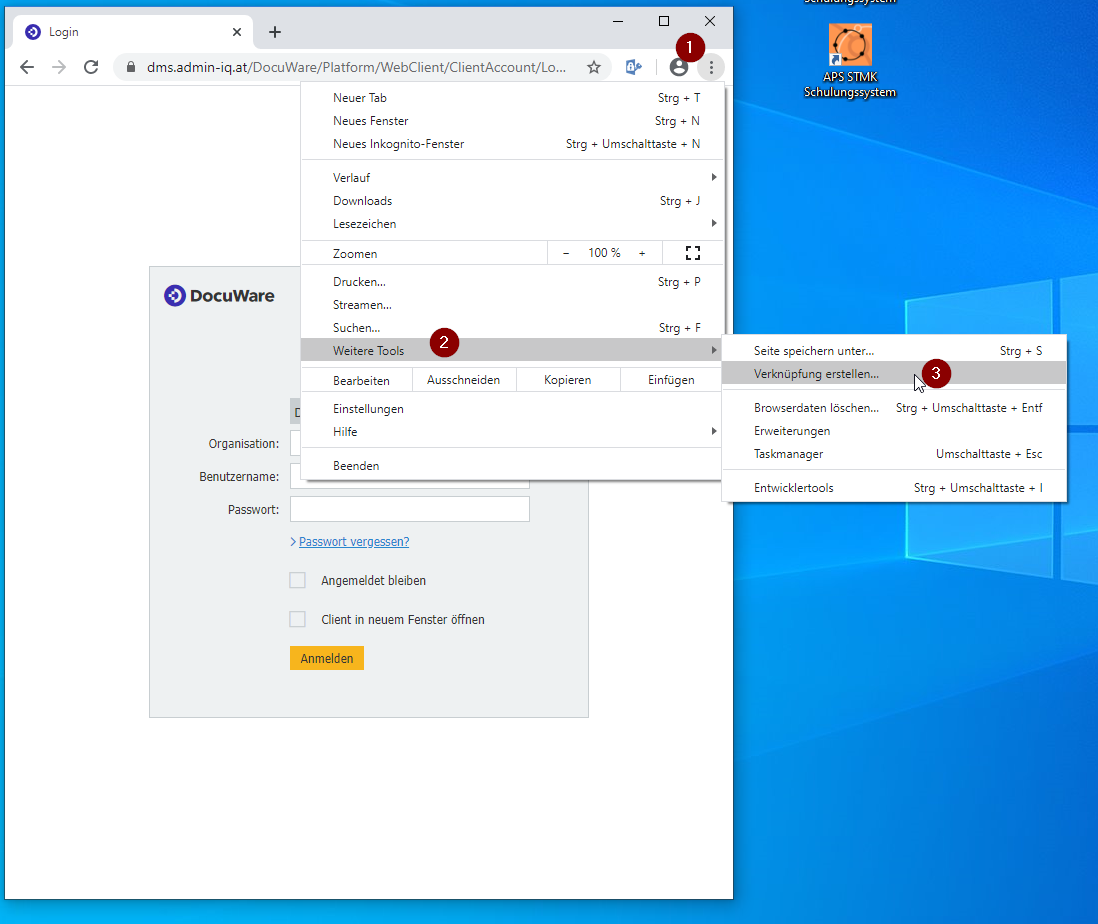This screenshot has height=924, width=1098.
Task: Choose Streamen... from menu
Action: coord(511,305)
